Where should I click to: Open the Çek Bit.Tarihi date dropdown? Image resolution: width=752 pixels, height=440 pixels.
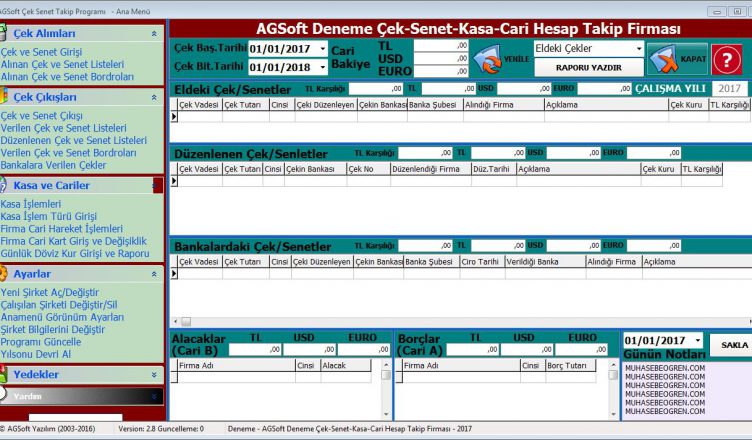pos(323,67)
